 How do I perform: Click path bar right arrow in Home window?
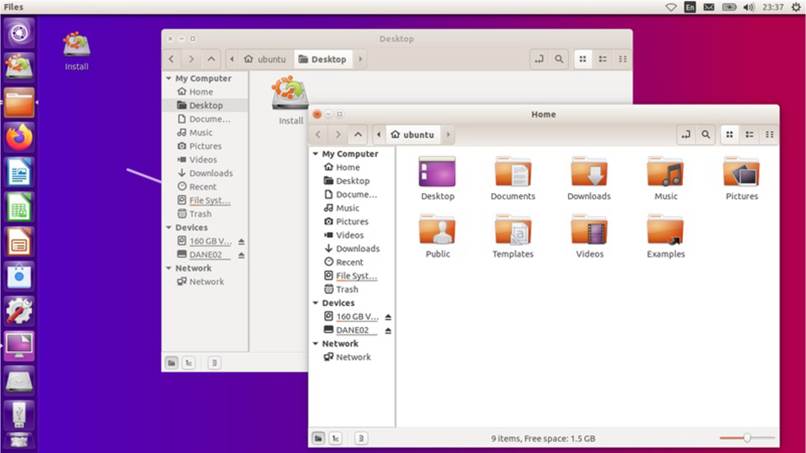click(x=448, y=135)
